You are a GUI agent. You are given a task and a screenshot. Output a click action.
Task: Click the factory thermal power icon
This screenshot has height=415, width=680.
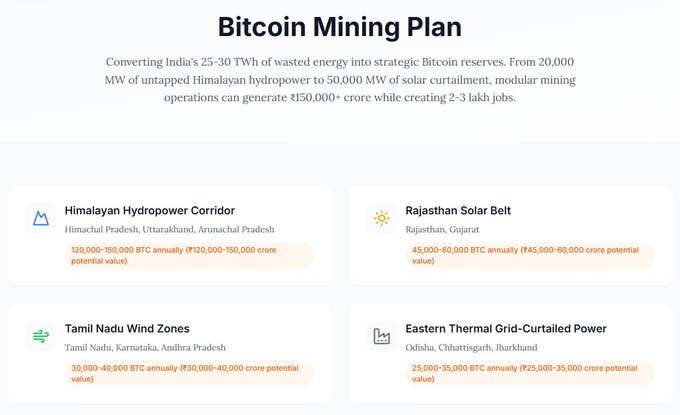click(382, 336)
